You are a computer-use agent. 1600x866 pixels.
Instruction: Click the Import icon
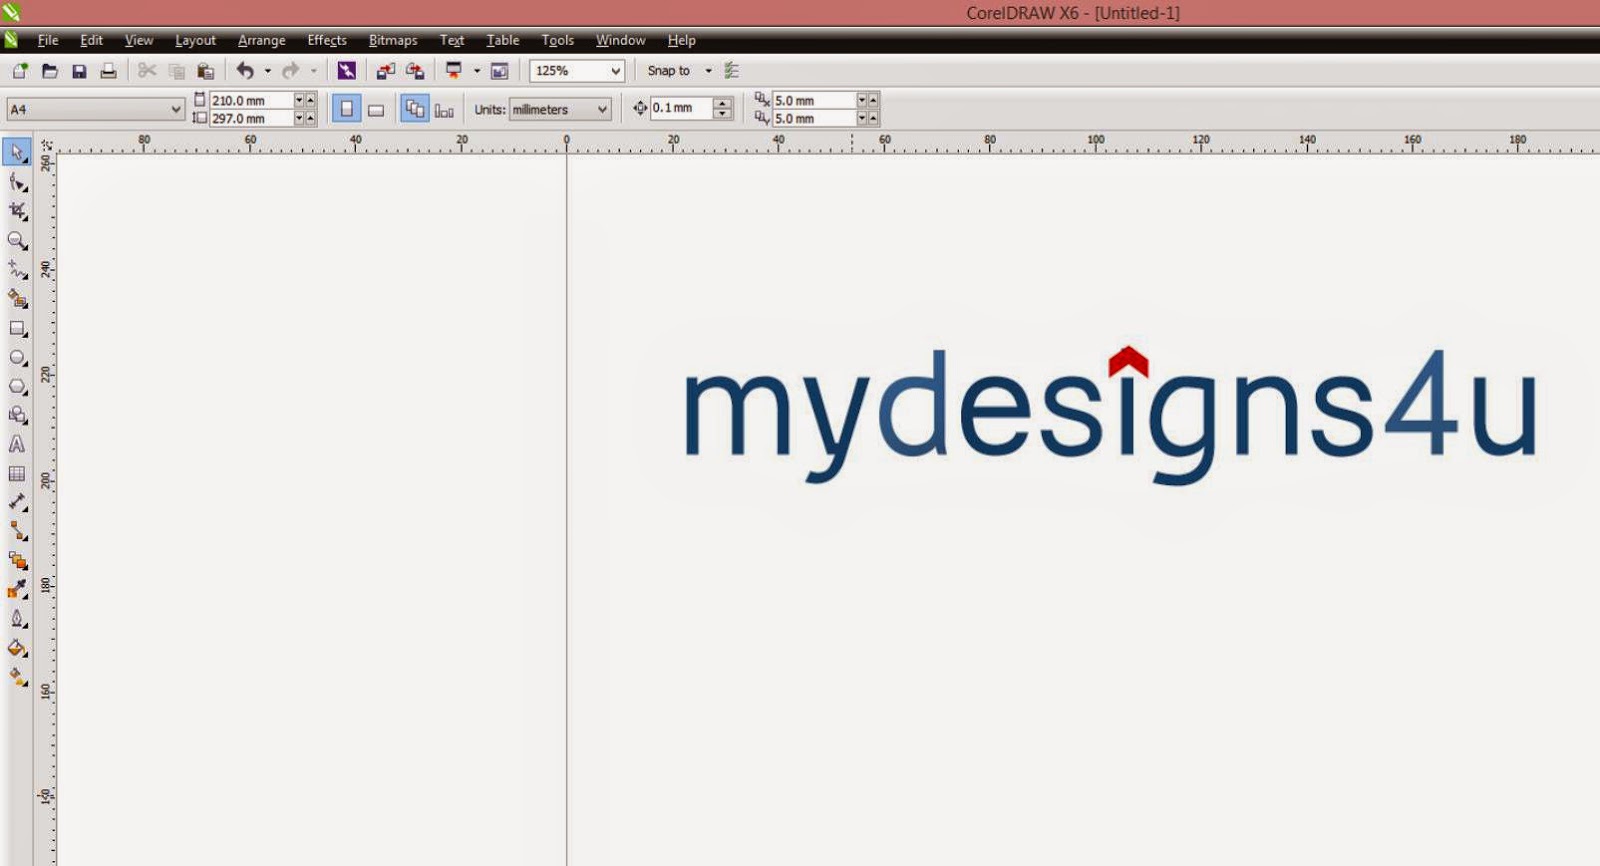coord(385,70)
